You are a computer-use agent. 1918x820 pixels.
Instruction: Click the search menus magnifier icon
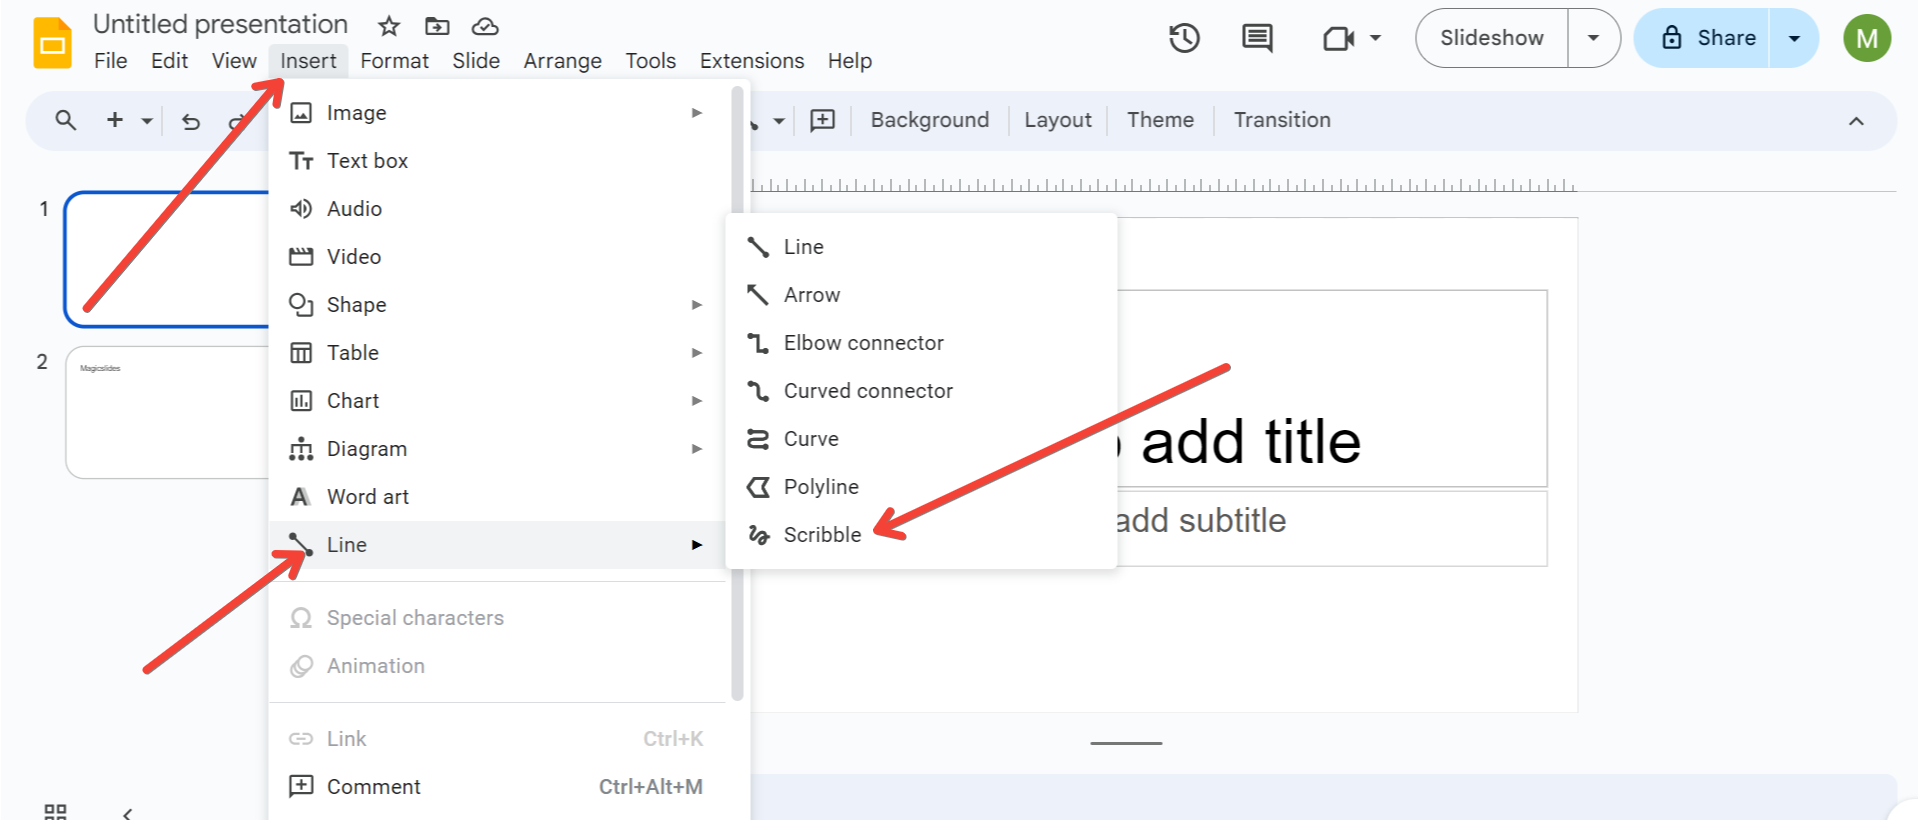click(66, 120)
